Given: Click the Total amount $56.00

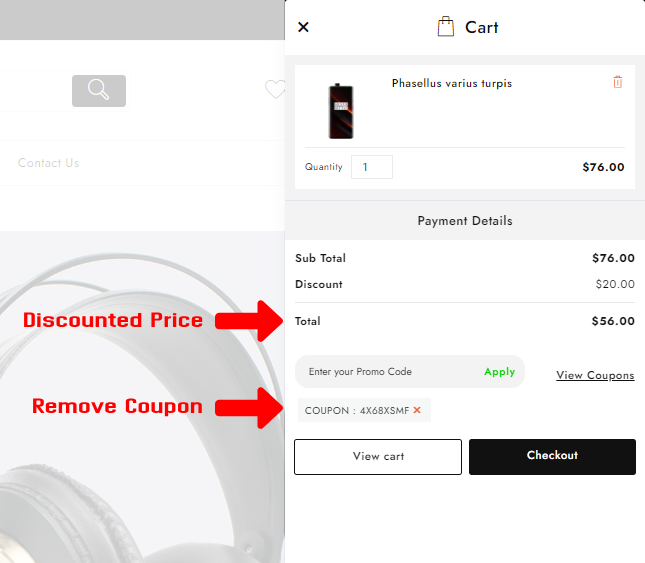Looking at the screenshot, I should click(x=613, y=322).
